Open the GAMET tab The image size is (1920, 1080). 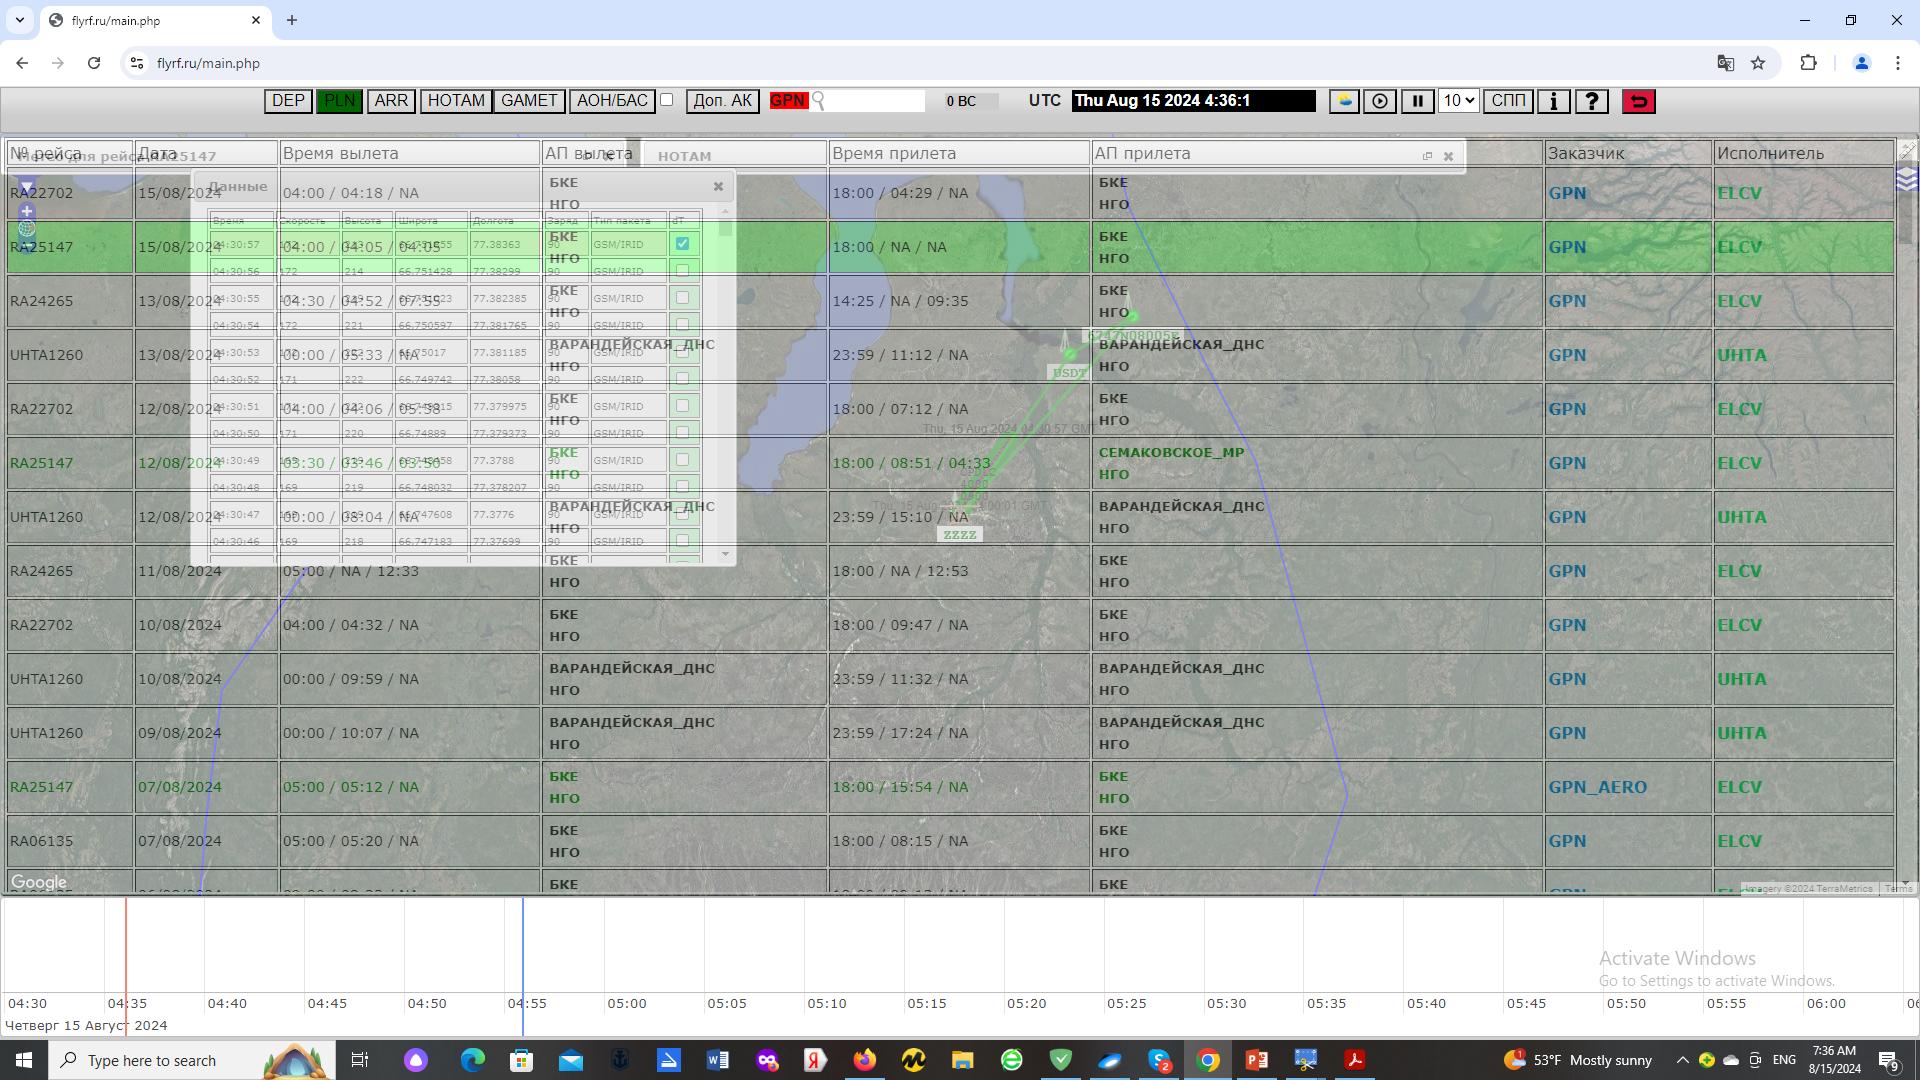pos(529,101)
